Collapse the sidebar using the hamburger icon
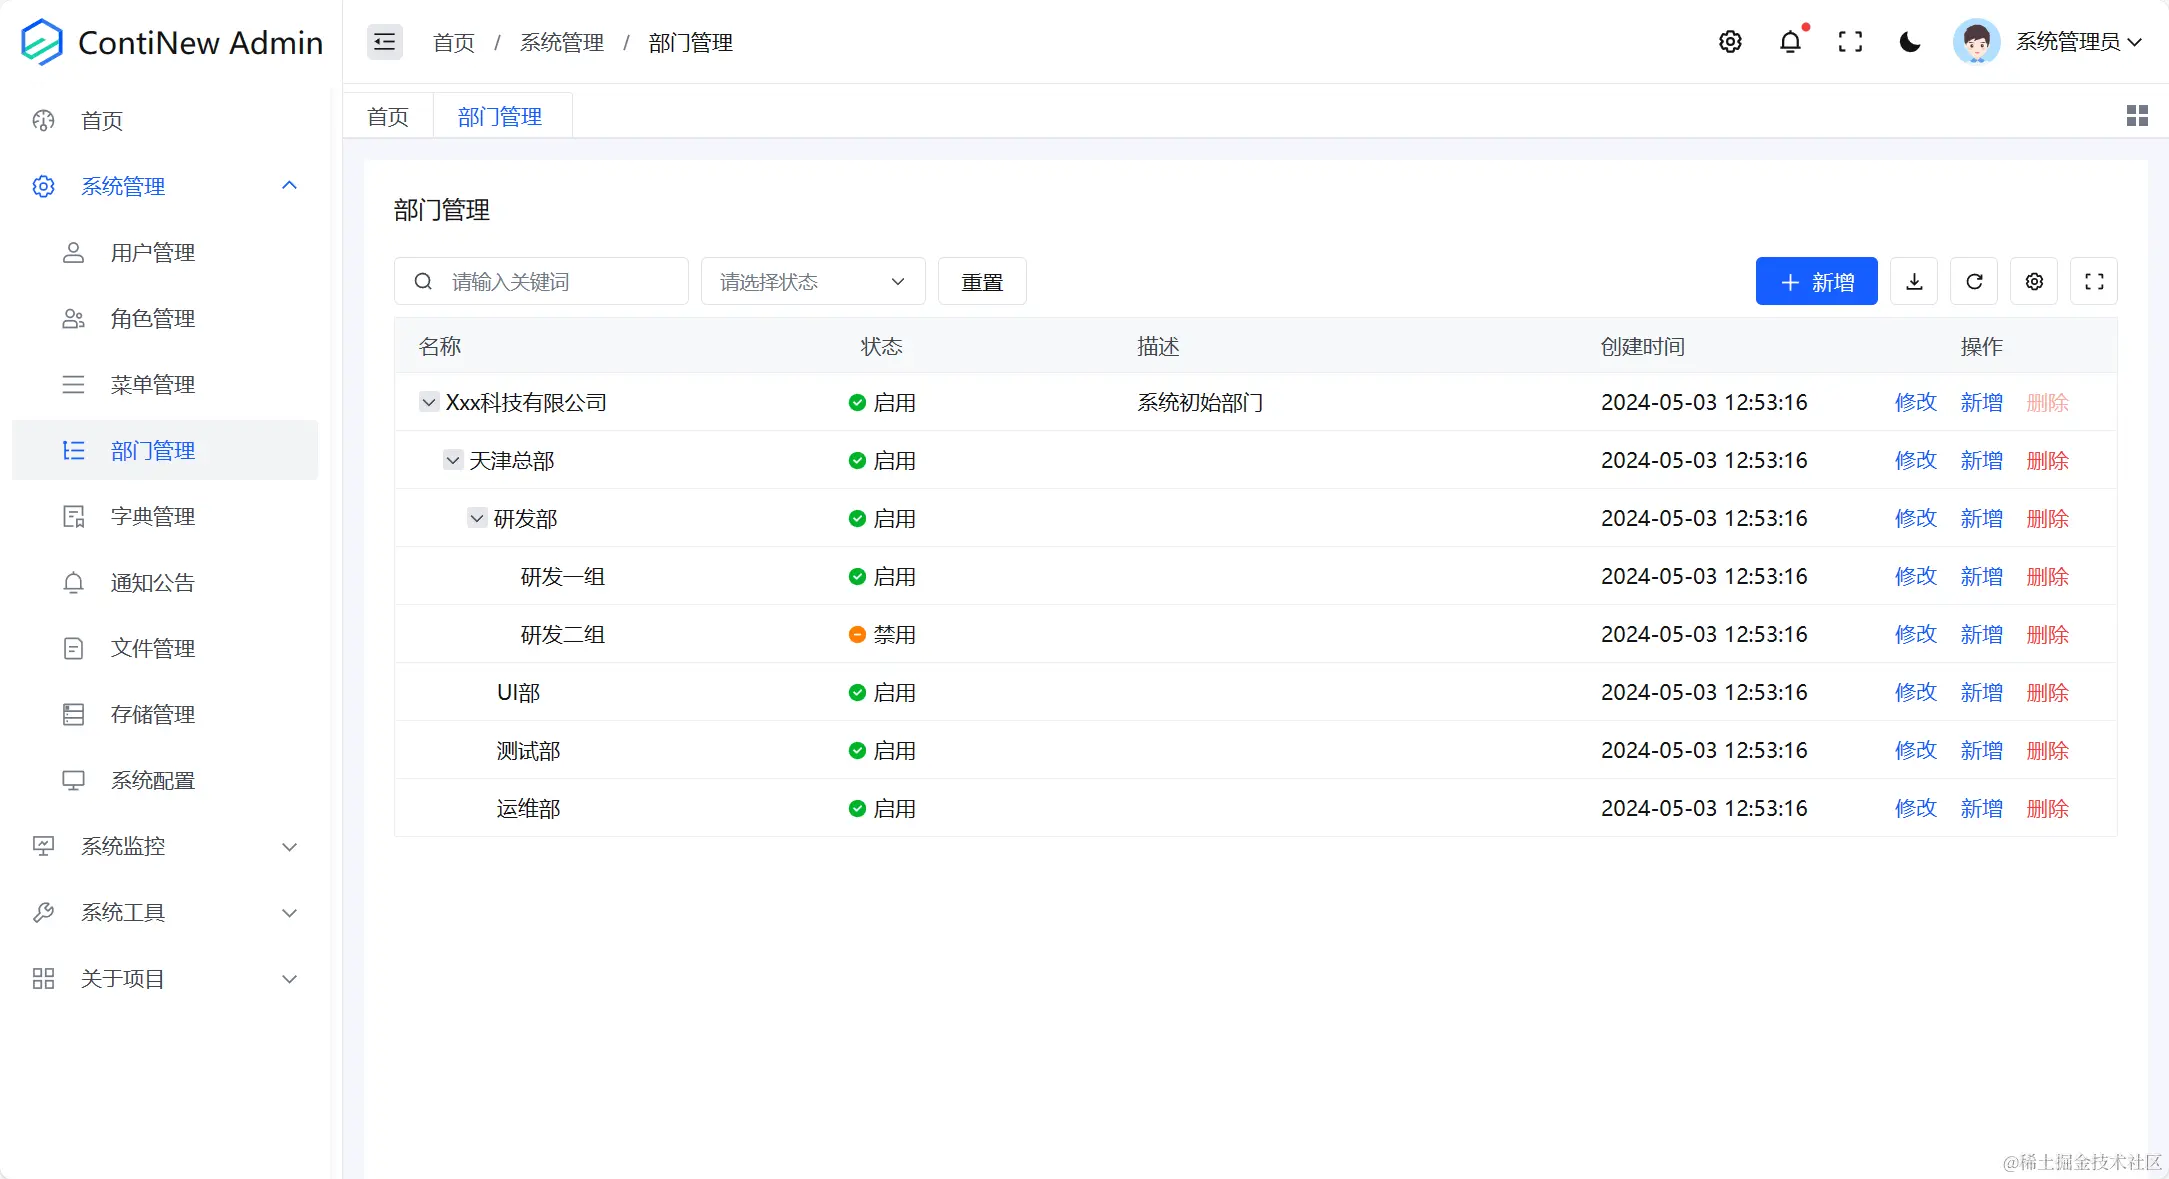Image resolution: width=2169 pixels, height=1179 pixels. point(384,42)
